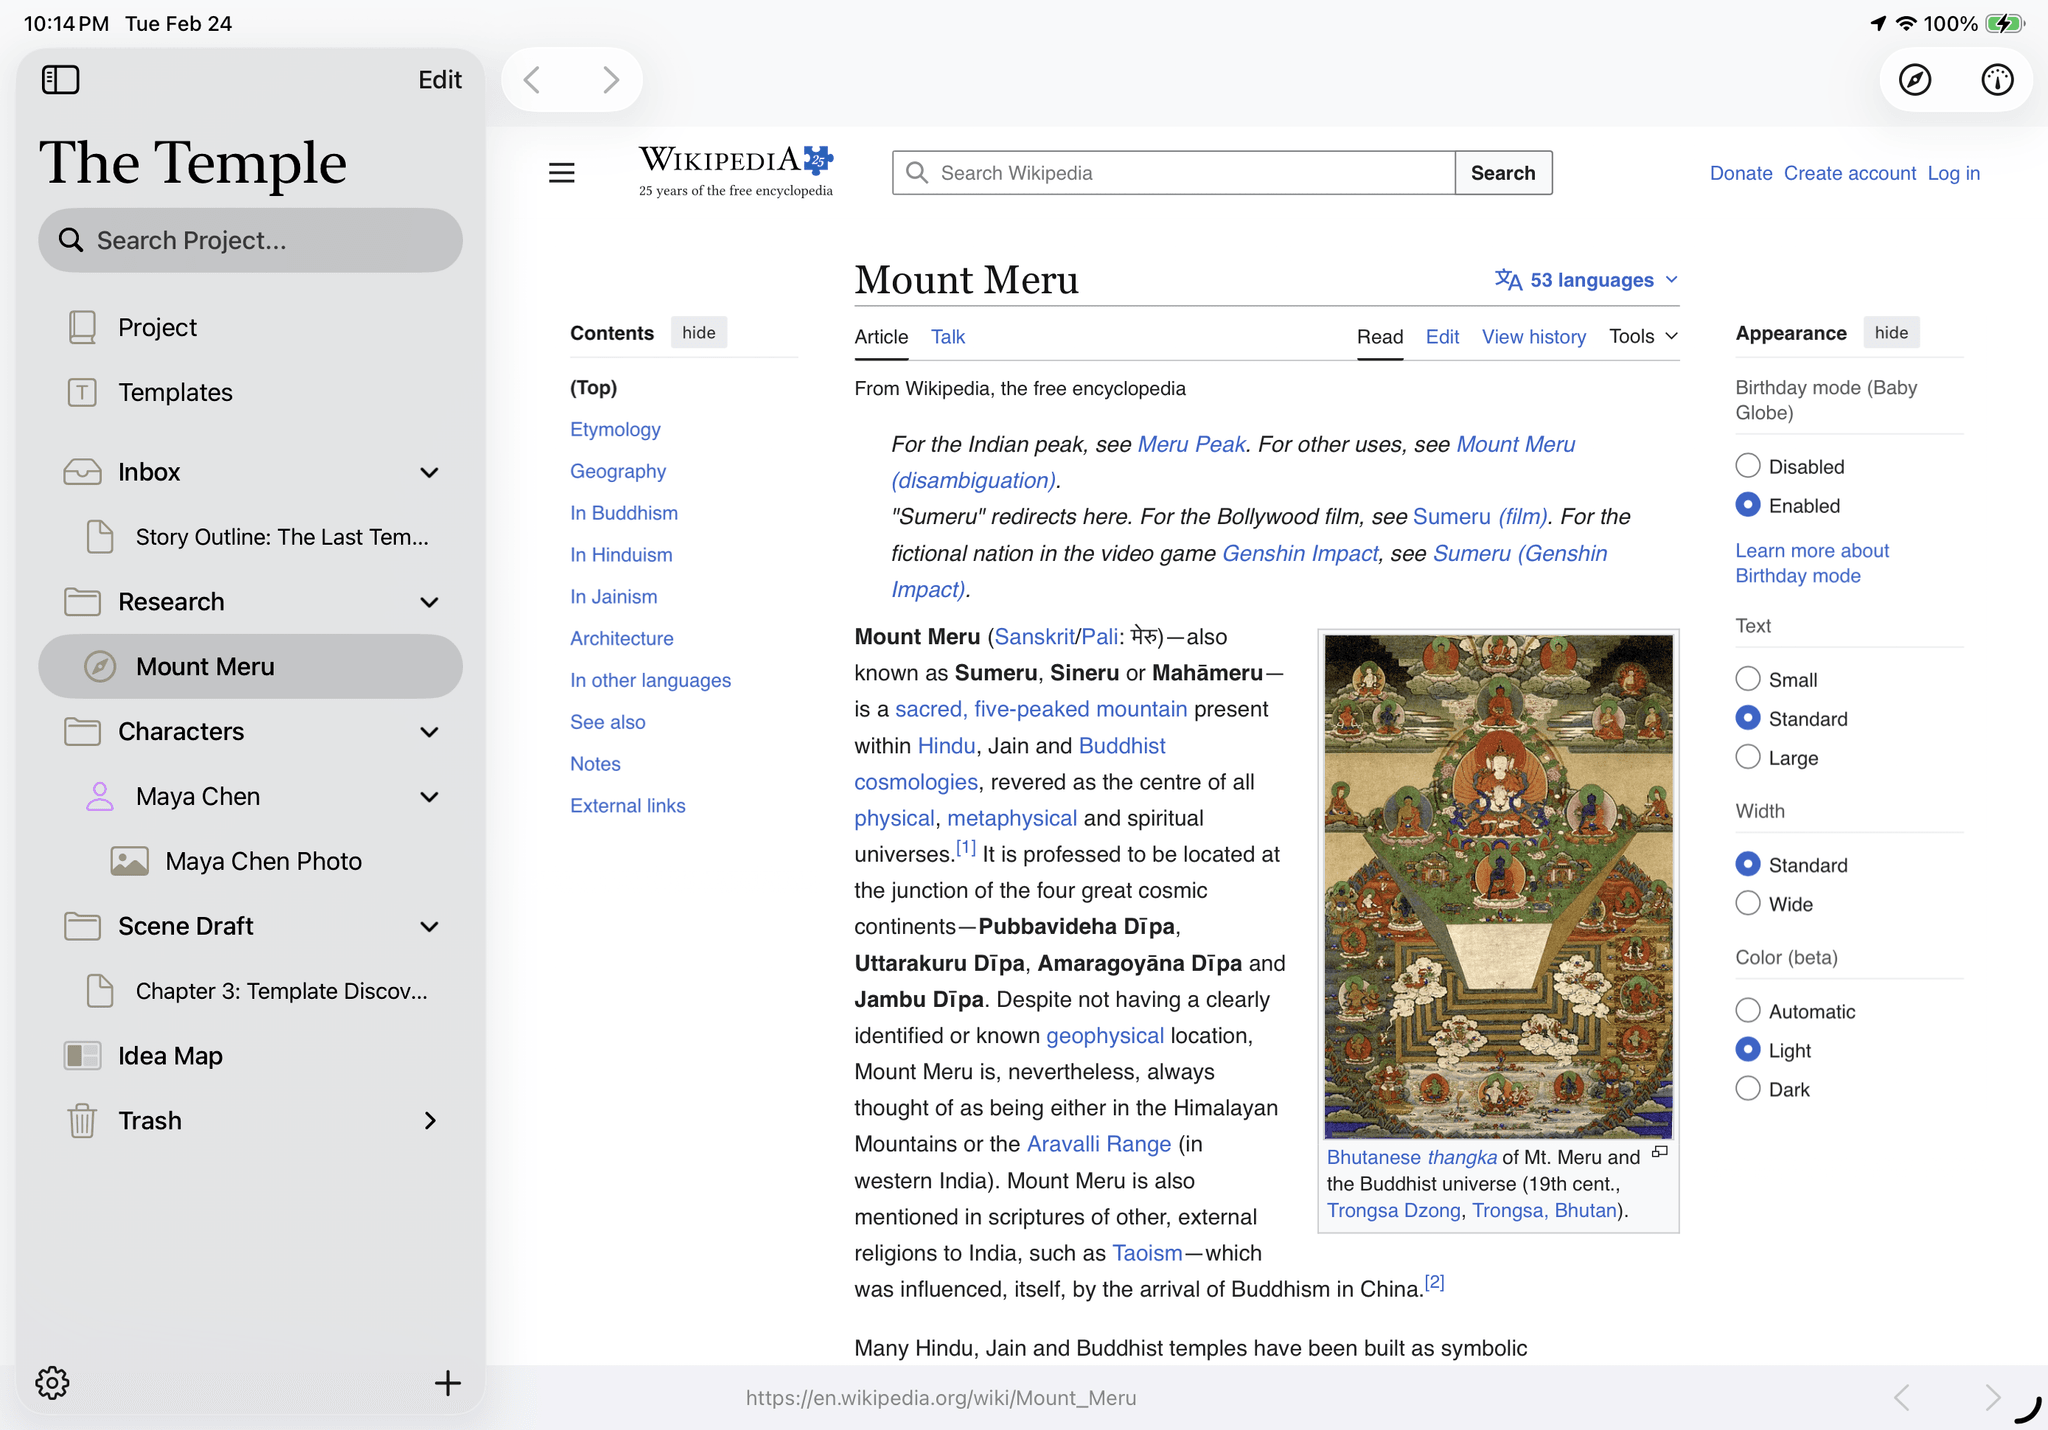This screenshot has width=2048, height=1430.
Task: Select Disabled for Birthday mode
Action: coord(1748,466)
